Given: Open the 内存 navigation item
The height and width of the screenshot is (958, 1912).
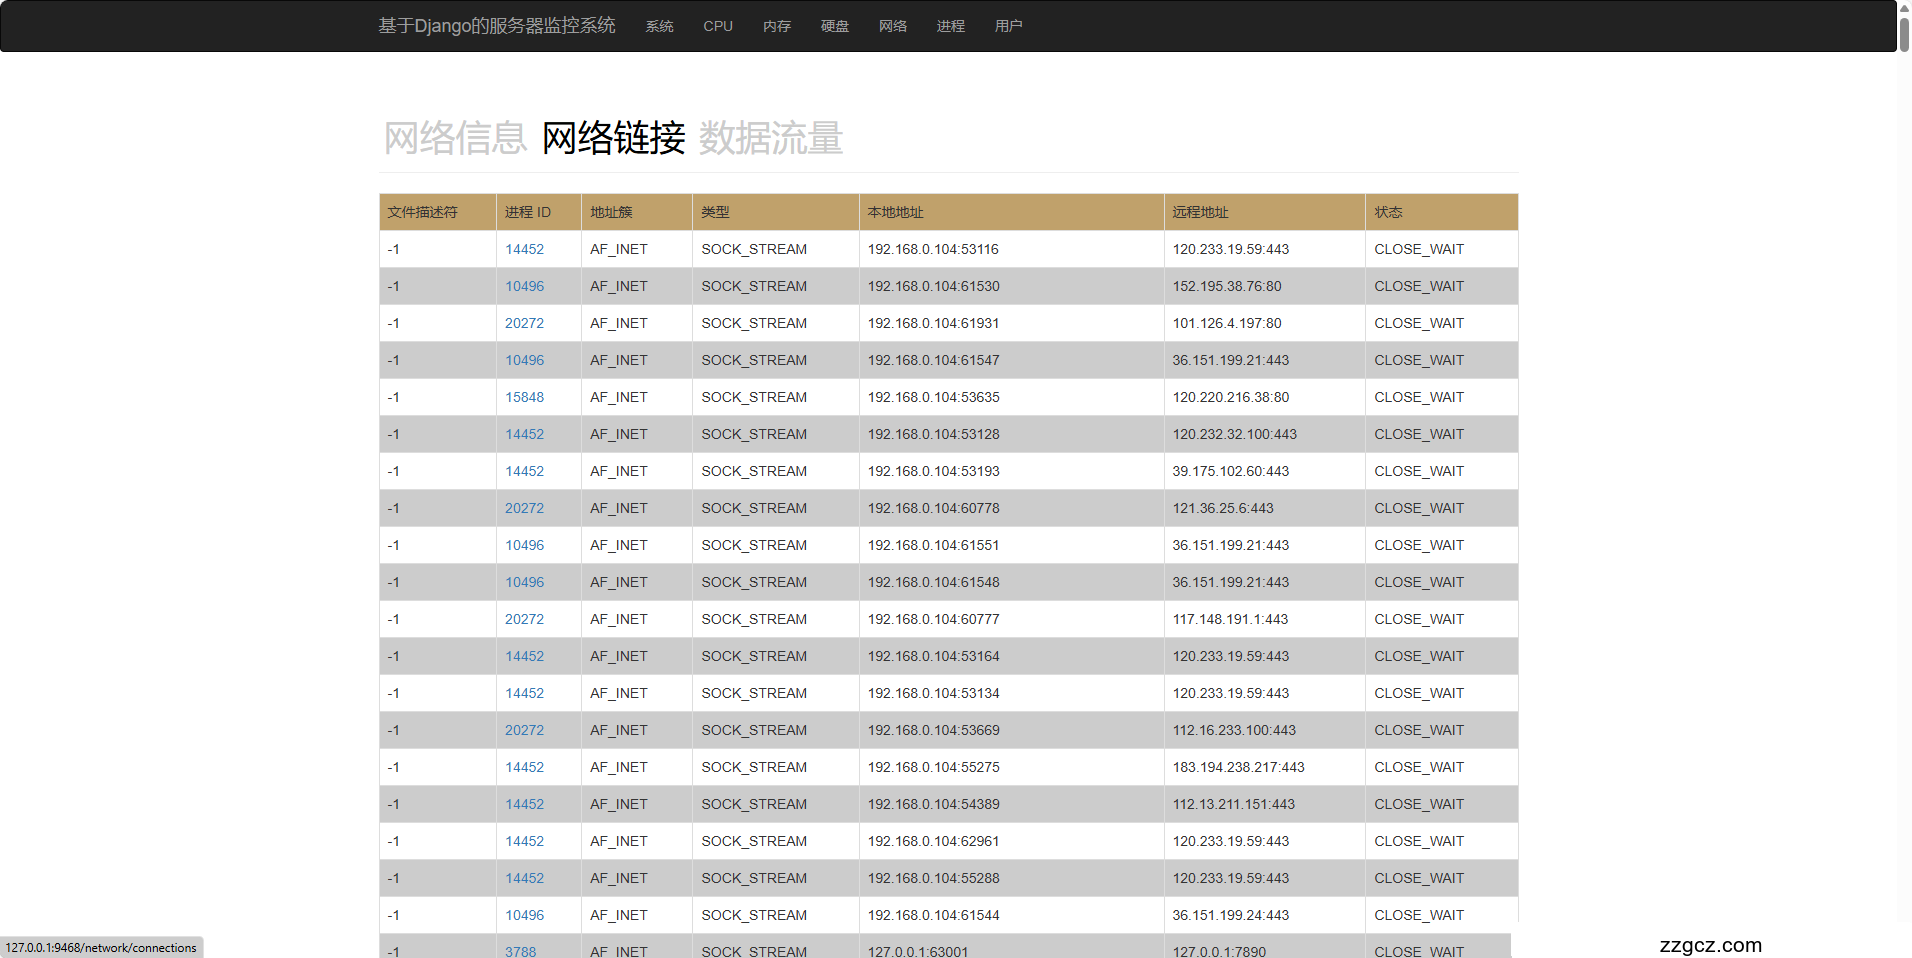Looking at the screenshot, I should point(776,26).
